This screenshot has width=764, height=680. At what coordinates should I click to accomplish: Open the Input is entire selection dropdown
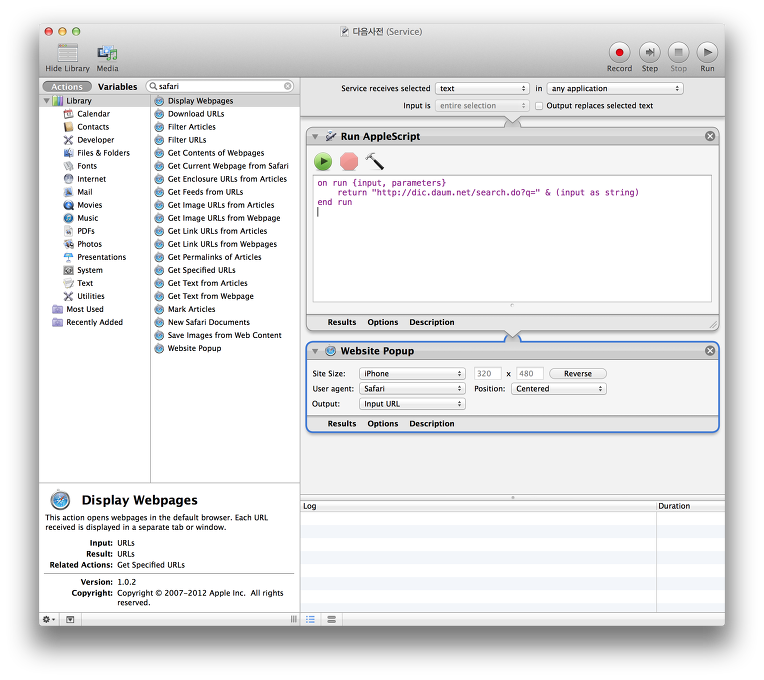(x=482, y=106)
